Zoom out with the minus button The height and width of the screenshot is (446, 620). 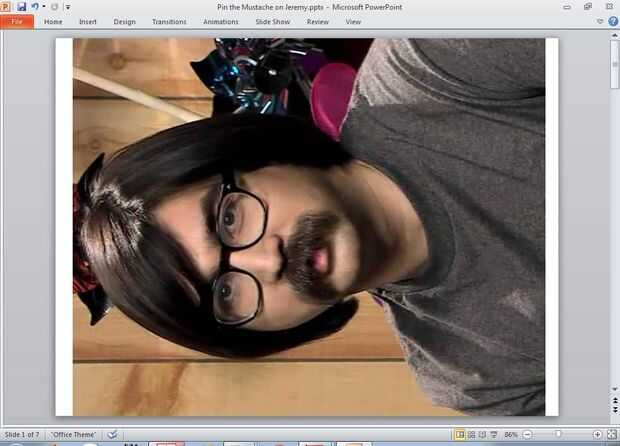527,435
